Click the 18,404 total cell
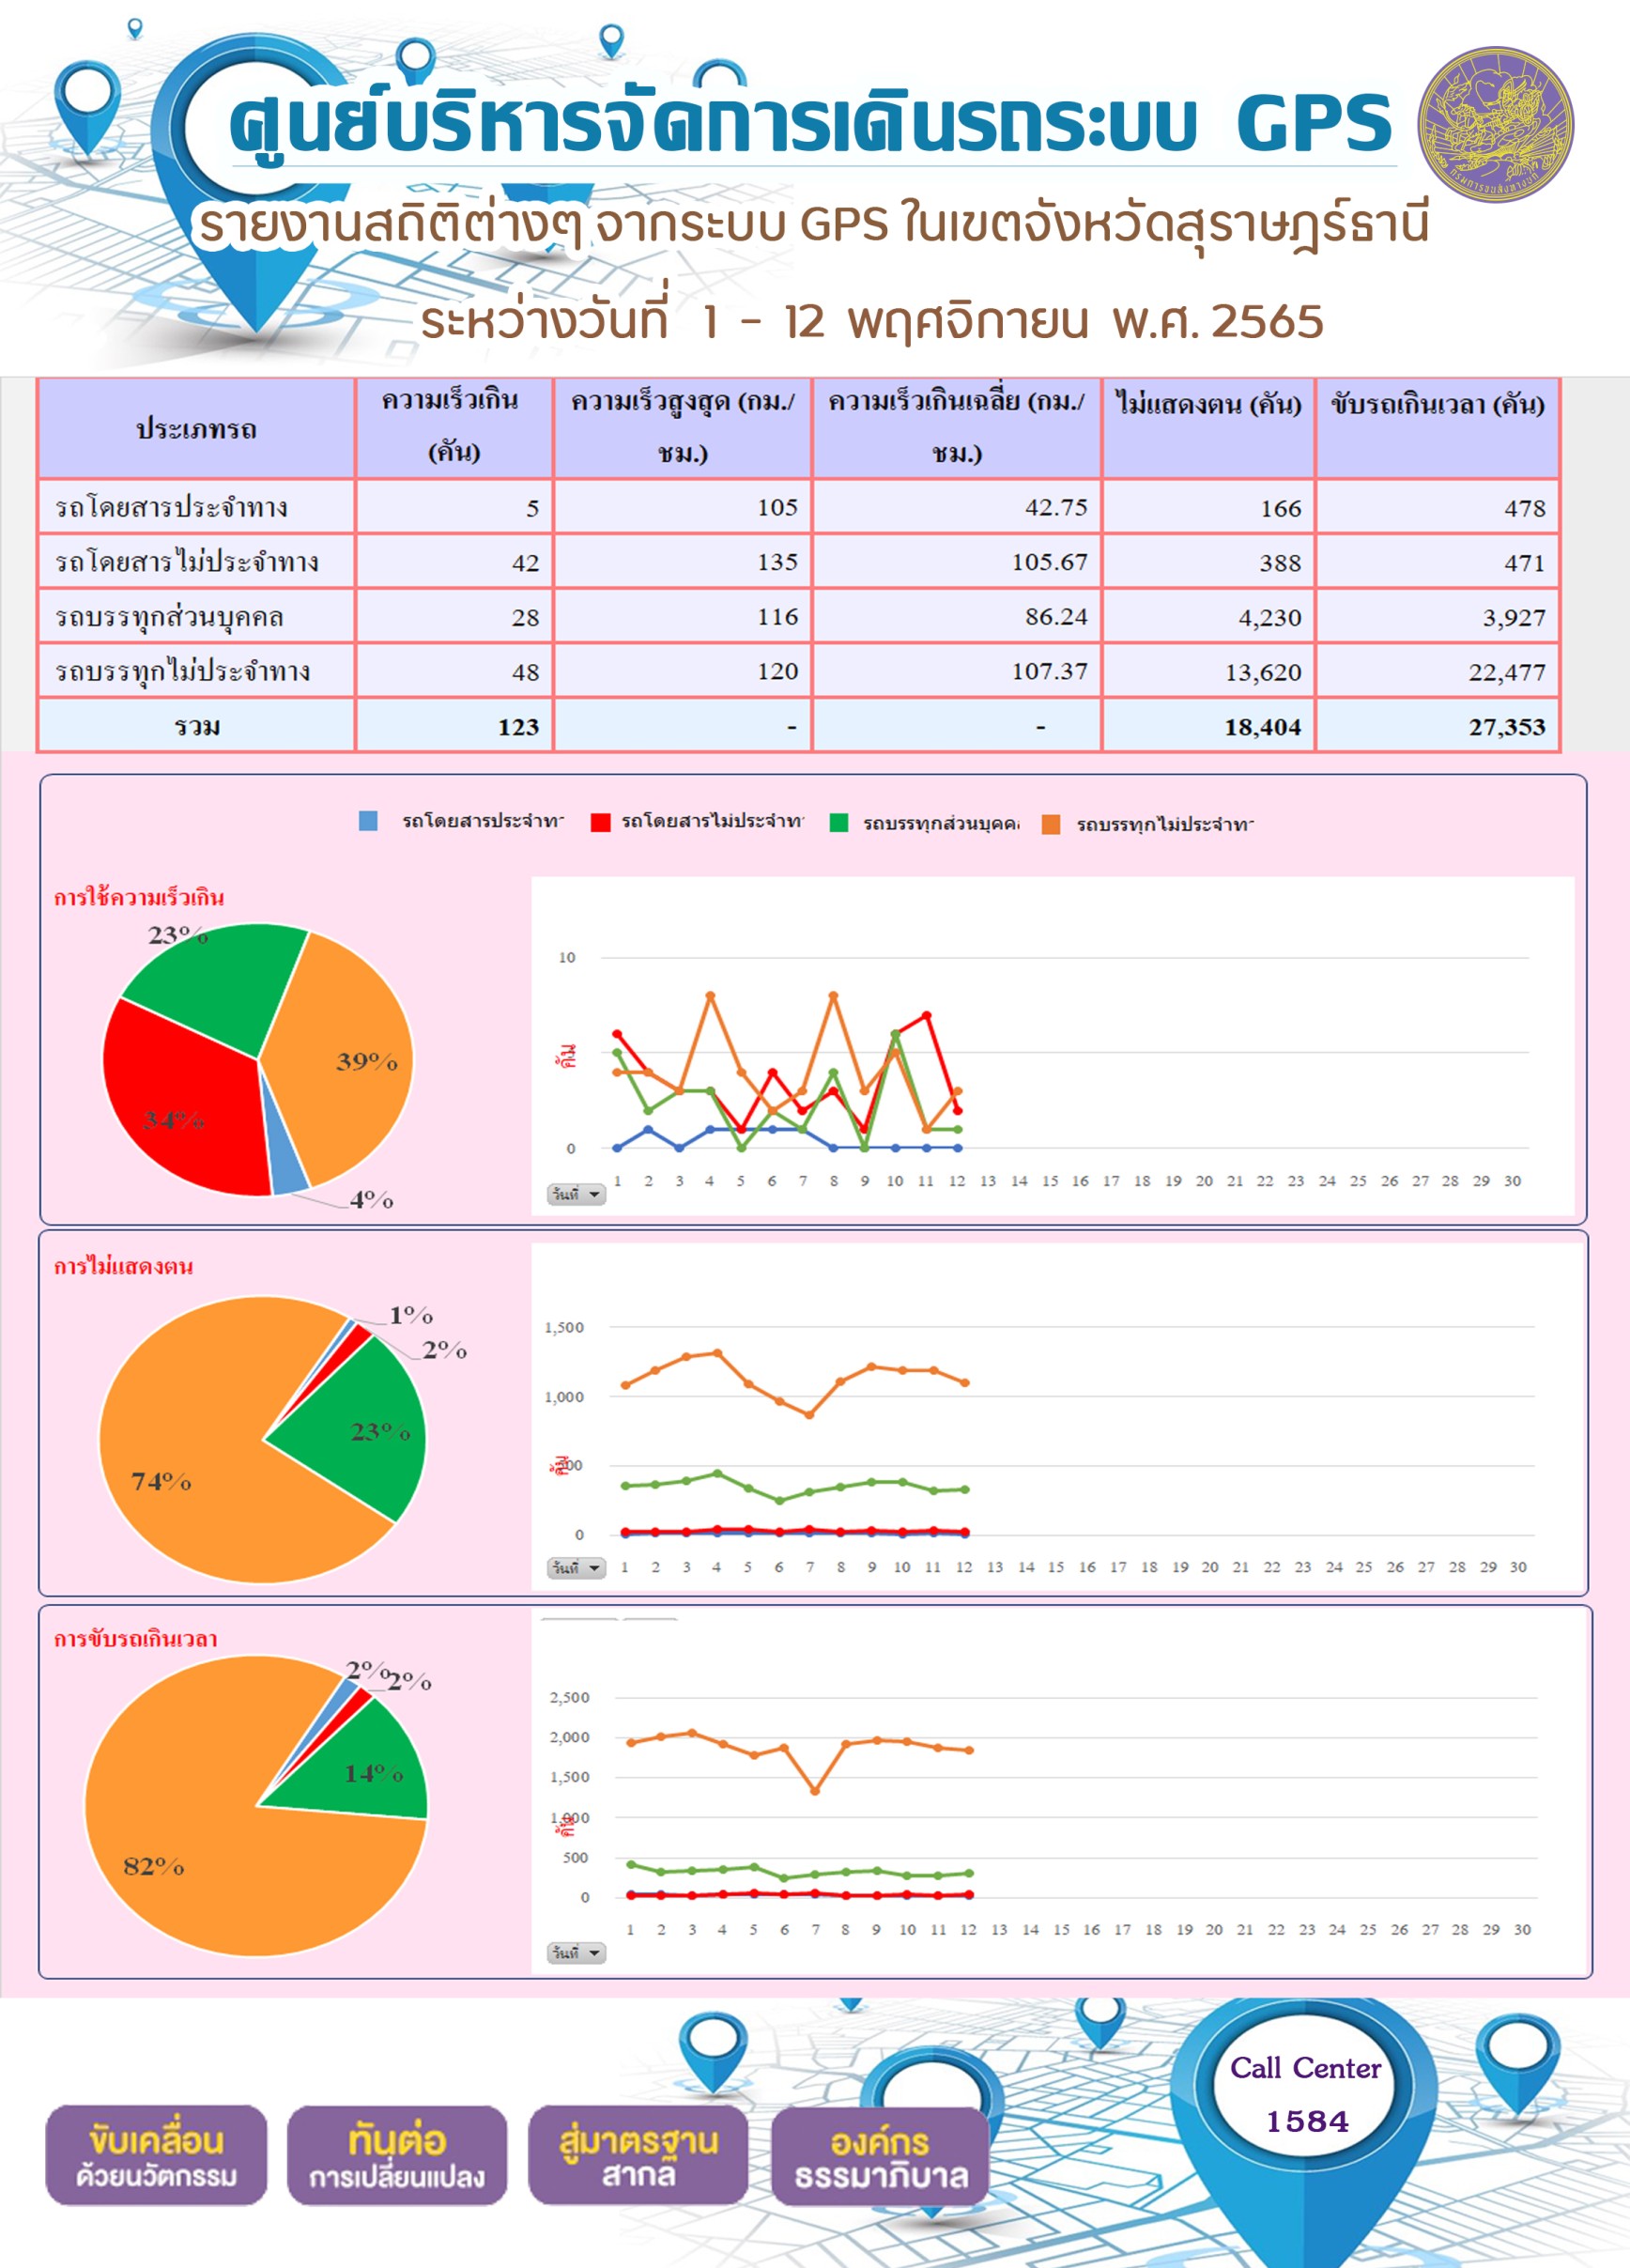Image resolution: width=1630 pixels, height=2268 pixels. pyautogui.click(x=1209, y=726)
